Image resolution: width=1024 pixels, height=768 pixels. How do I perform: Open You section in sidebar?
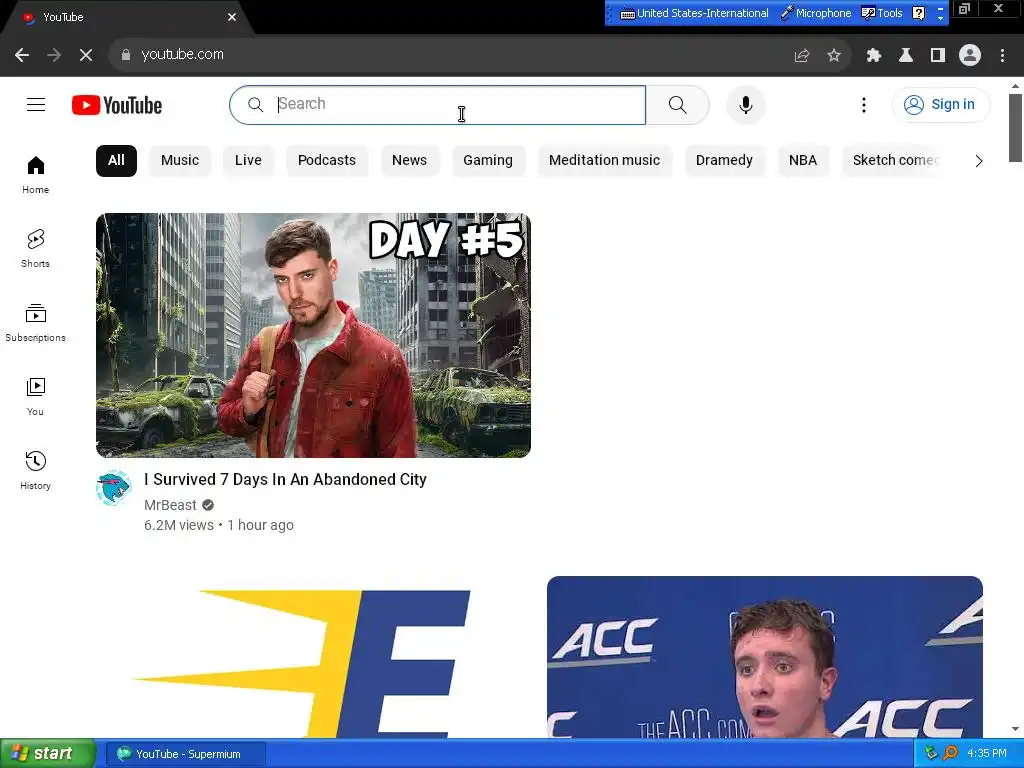point(35,396)
